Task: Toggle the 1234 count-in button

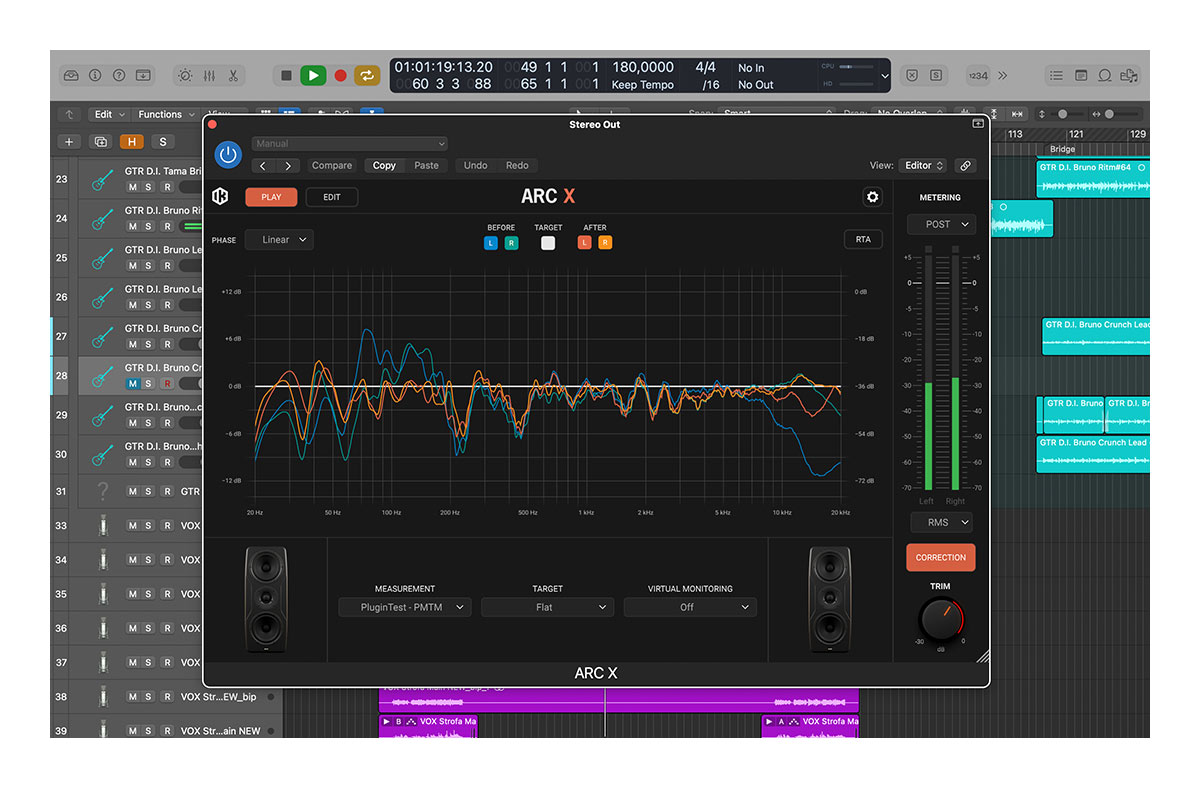Action: (x=978, y=75)
